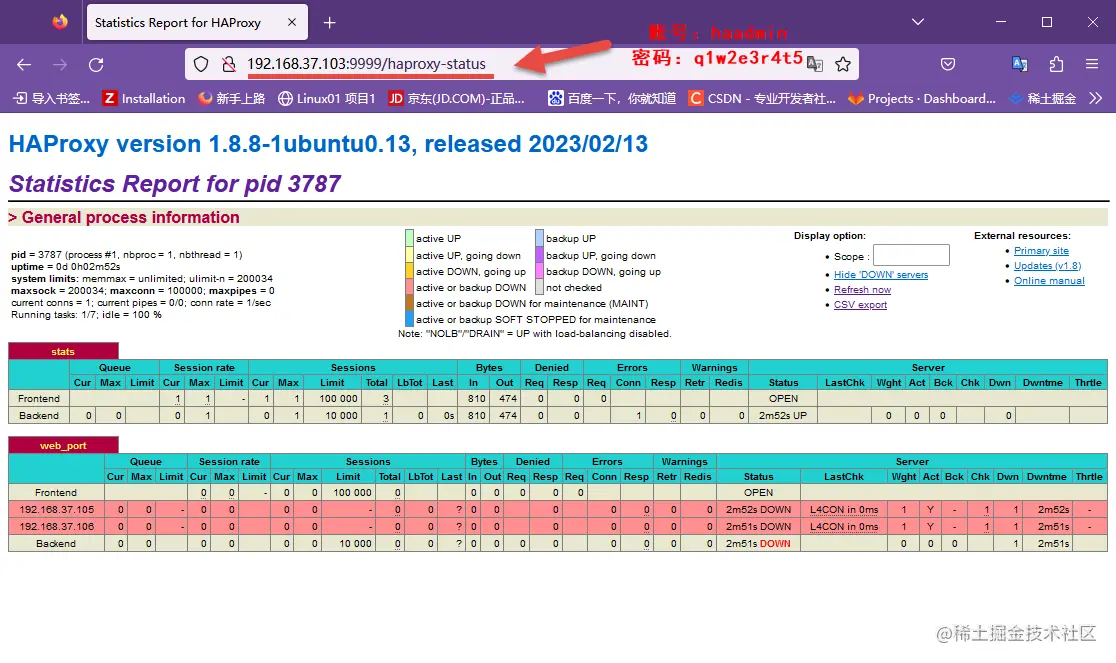Click the CSV export link
The image size is (1116, 663).
[860, 304]
